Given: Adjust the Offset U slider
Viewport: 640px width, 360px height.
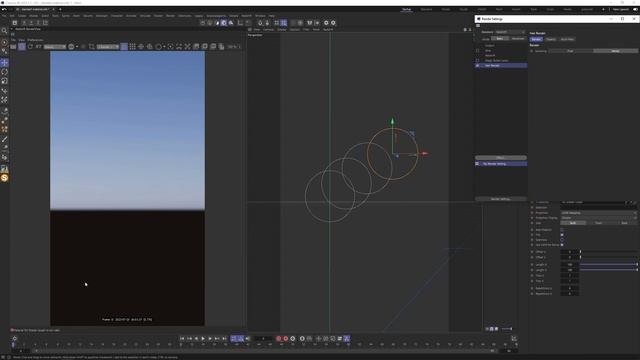Looking at the screenshot, I should click(609, 252).
